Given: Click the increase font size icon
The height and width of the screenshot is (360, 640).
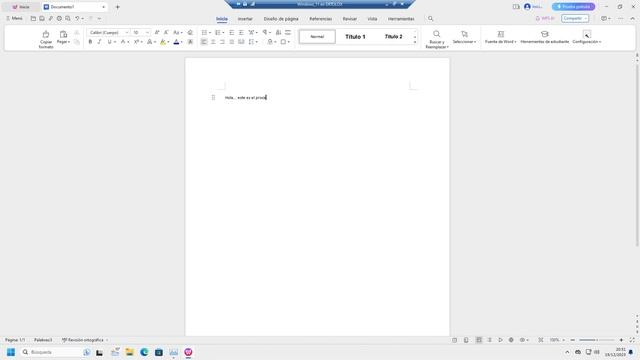Looking at the screenshot, I should [x=157, y=33].
